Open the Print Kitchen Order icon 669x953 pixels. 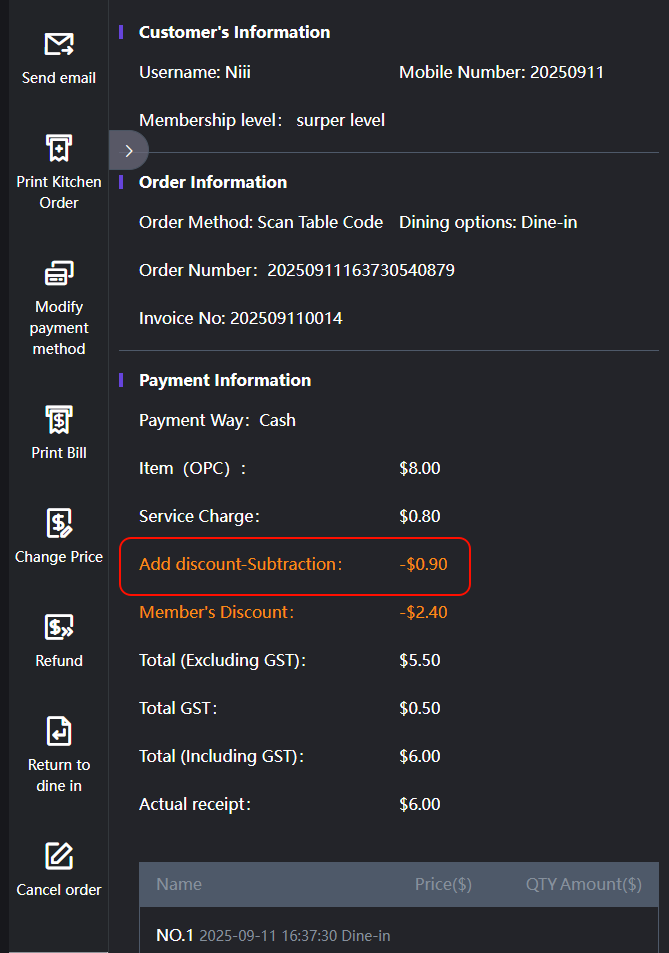[x=59, y=149]
